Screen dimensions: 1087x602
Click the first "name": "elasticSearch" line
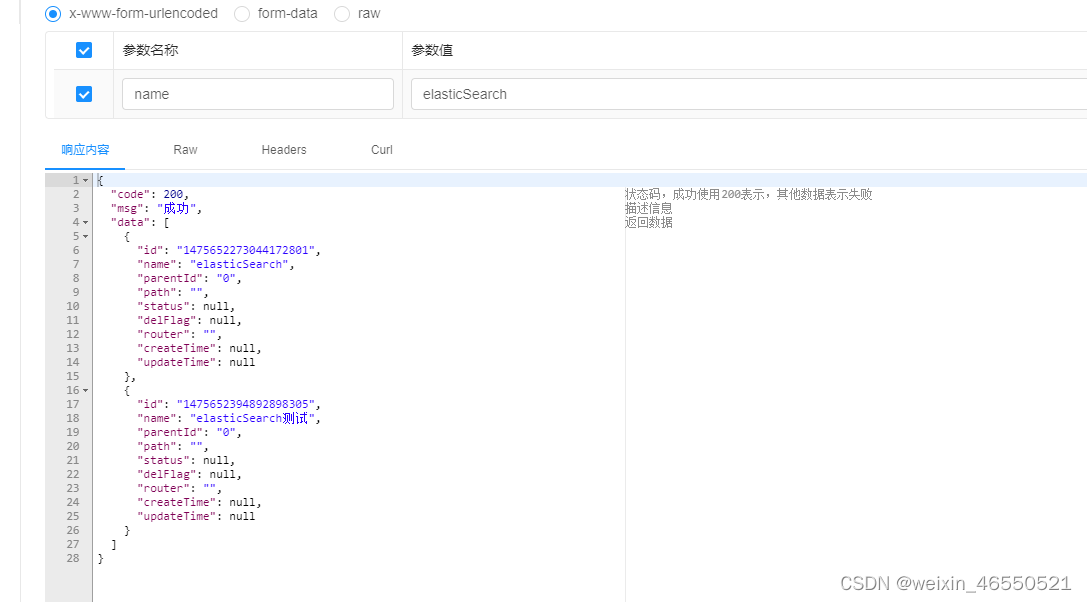[x=216, y=264]
